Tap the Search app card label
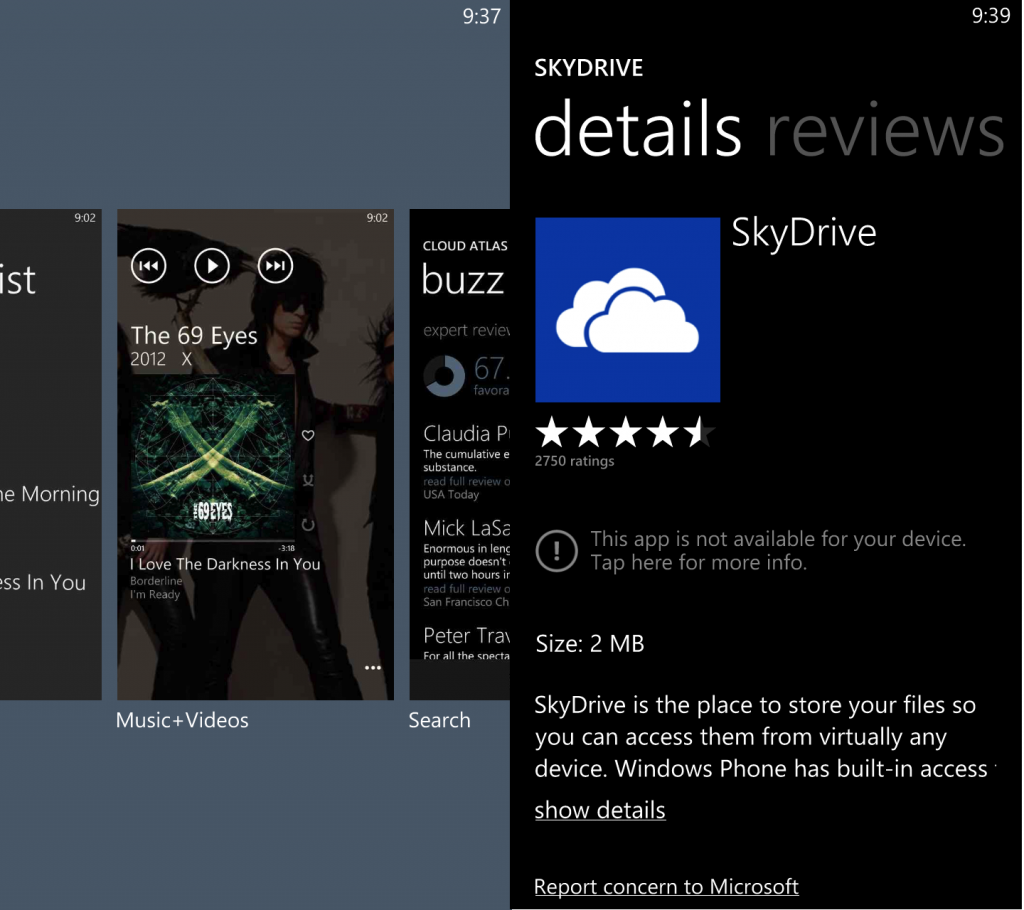The image size is (1024, 910). pyautogui.click(x=440, y=720)
